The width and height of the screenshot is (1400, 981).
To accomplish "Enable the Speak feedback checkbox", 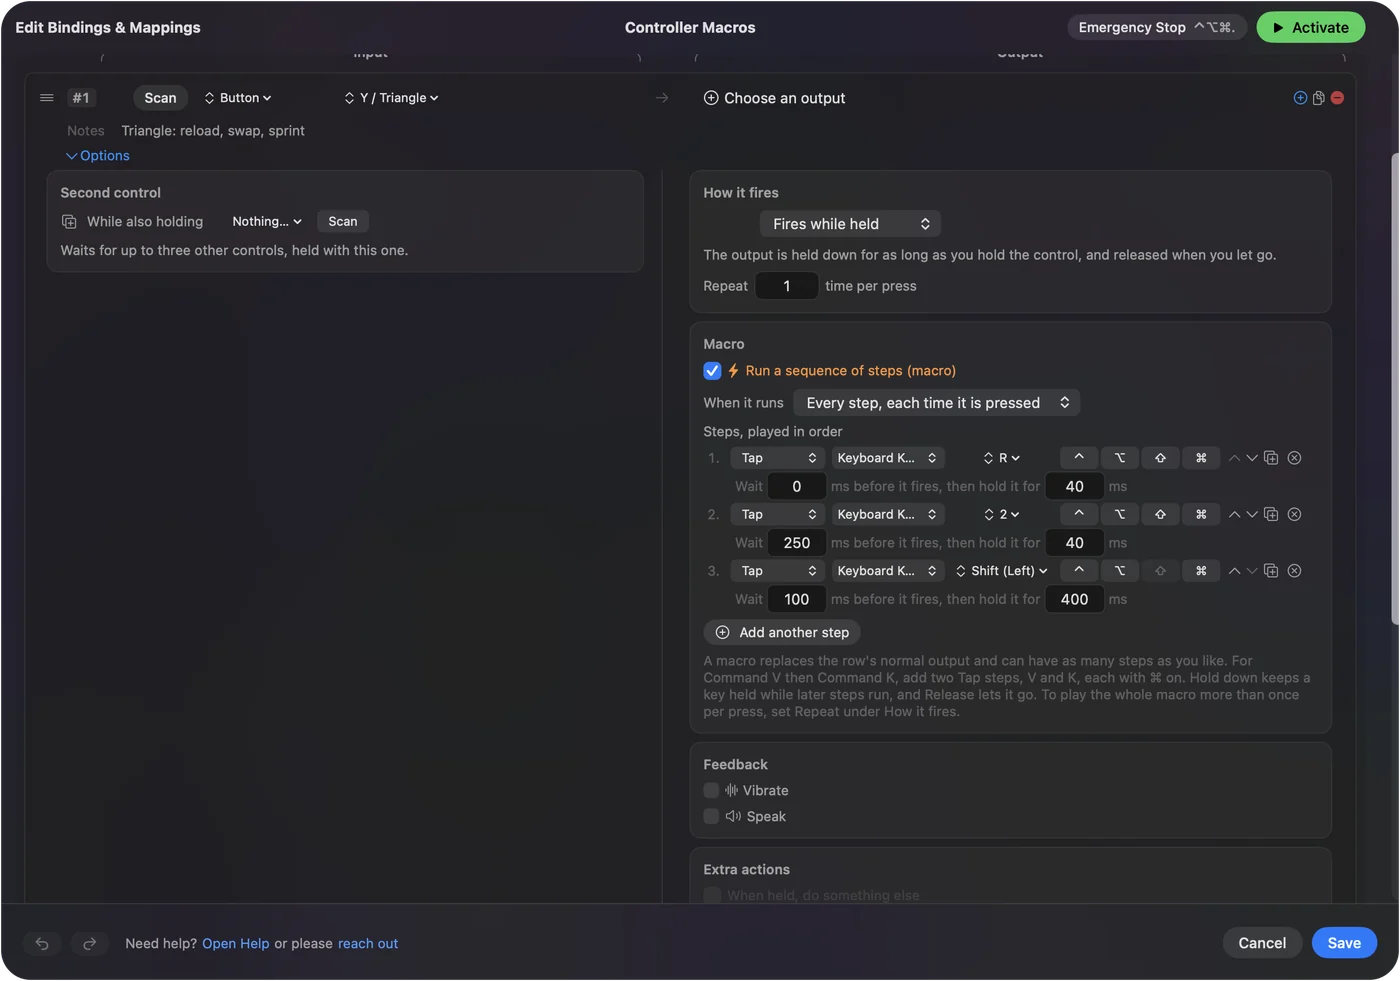I will [x=711, y=817].
